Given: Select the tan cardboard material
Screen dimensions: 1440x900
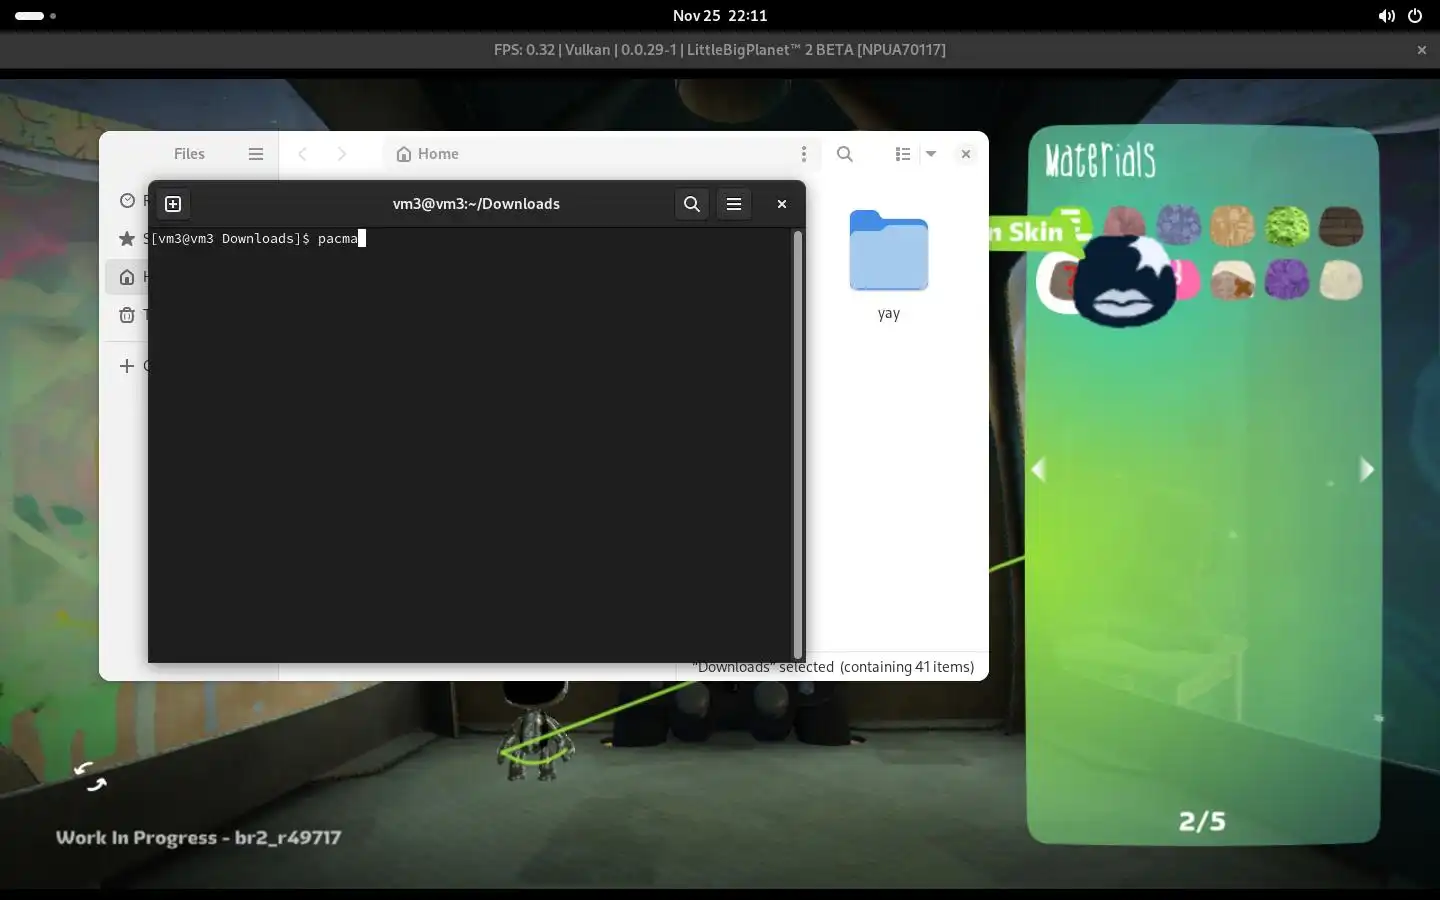Looking at the screenshot, I should pos(1232,226).
